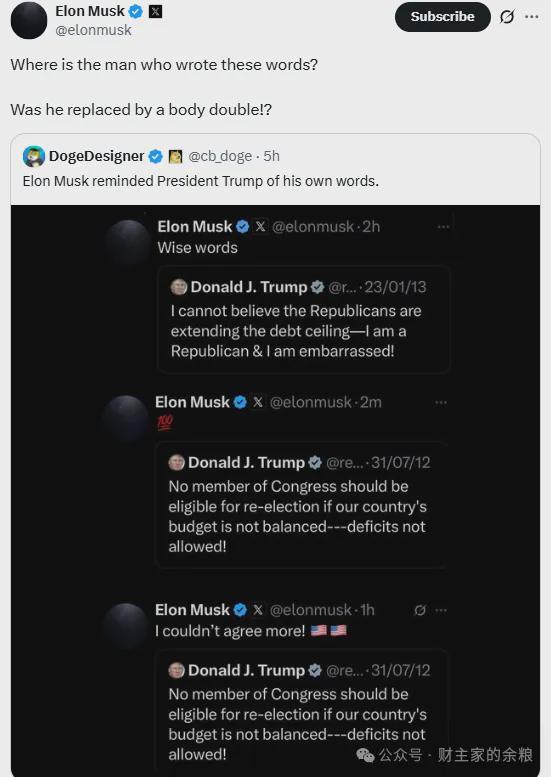Open the @cb_doge handle
This screenshot has width=551, height=777.
[x=220, y=157]
